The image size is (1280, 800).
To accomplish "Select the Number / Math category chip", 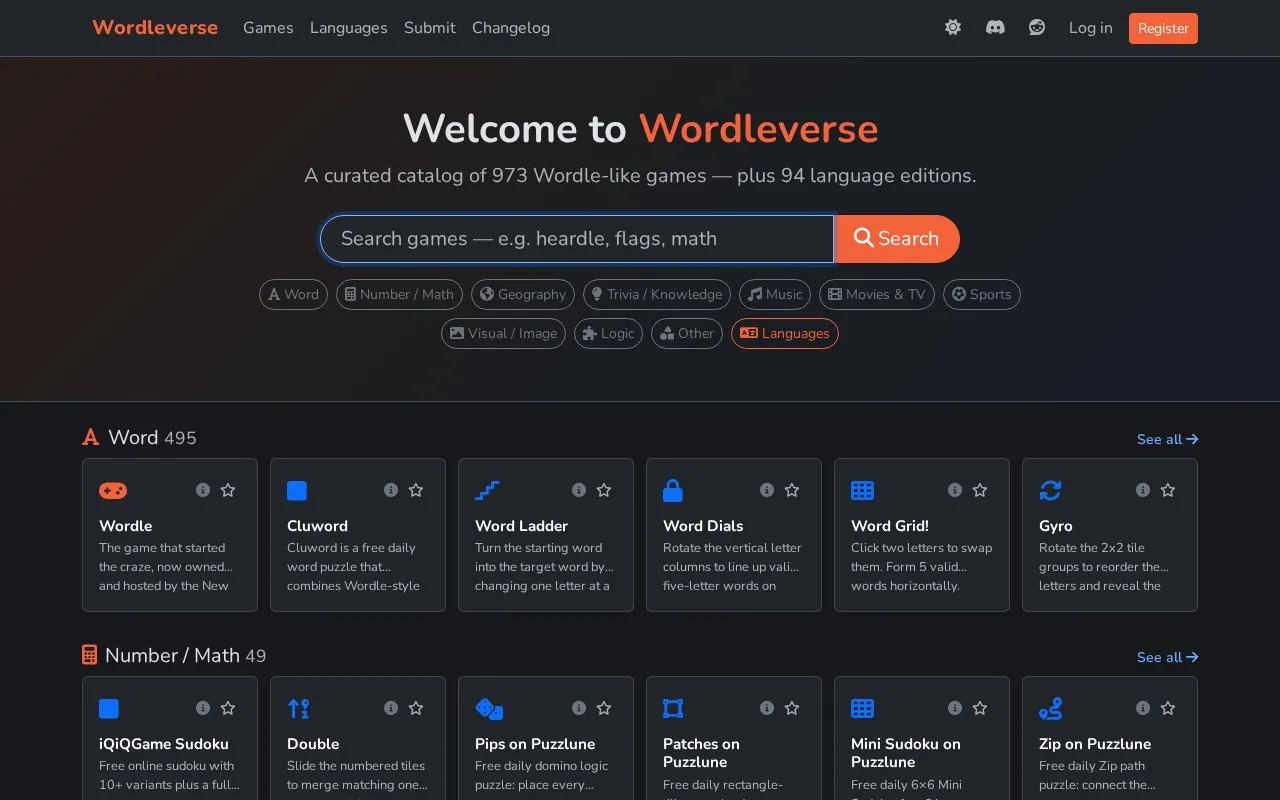I will (399, 294).
